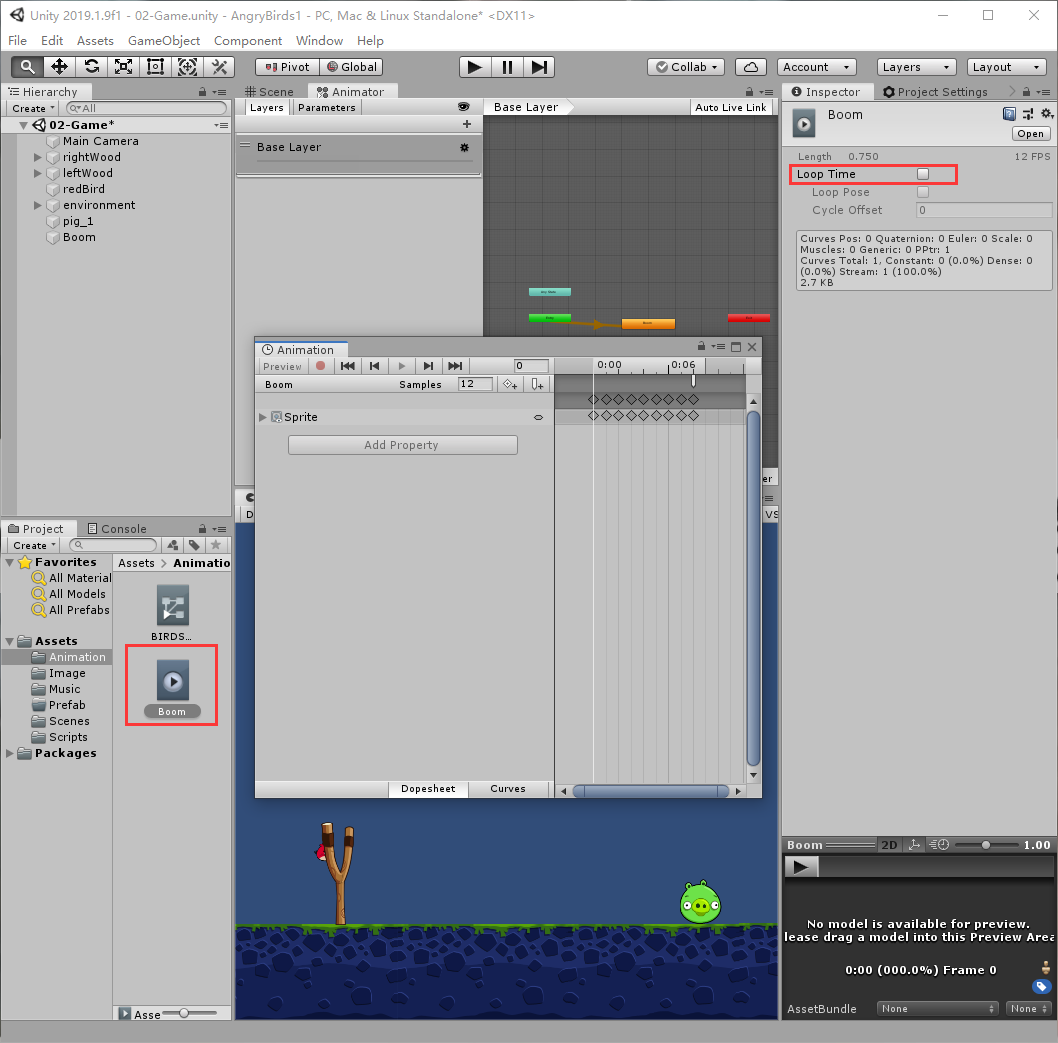Select Parameters tab in Animator
1058x1043 pixels.
tap(327, 107)
